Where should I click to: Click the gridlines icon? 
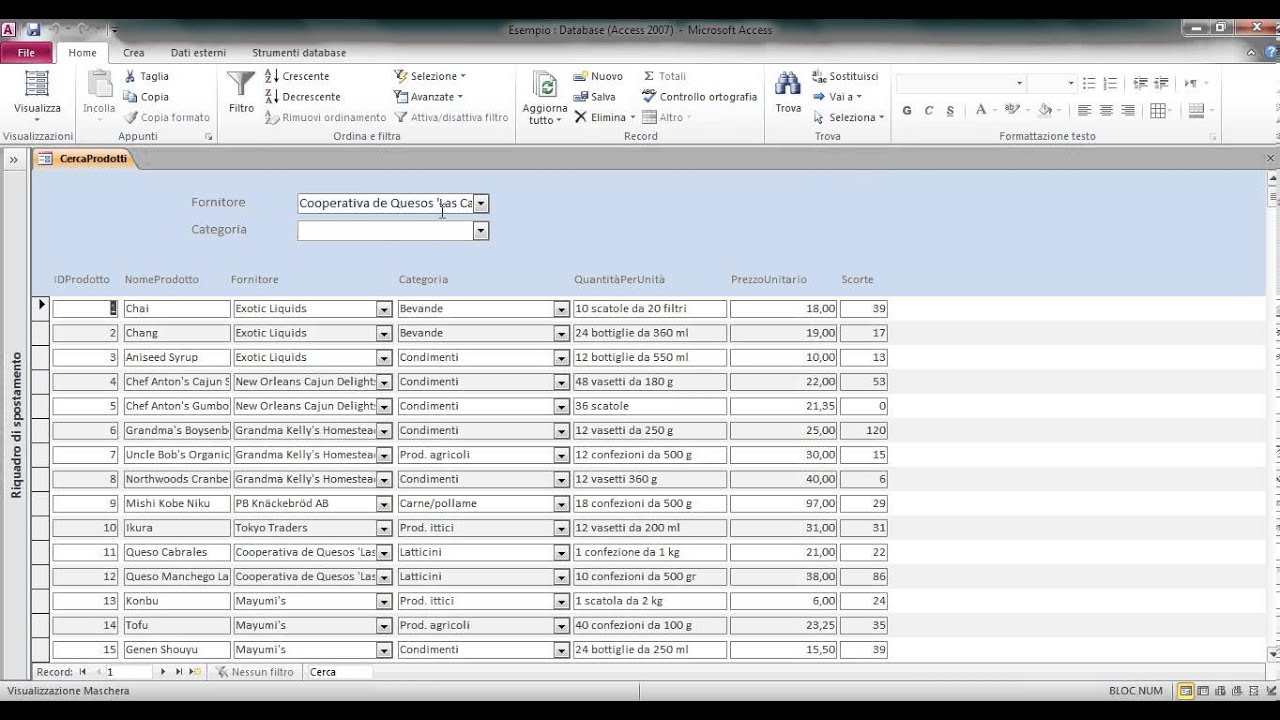[1159, 111]
